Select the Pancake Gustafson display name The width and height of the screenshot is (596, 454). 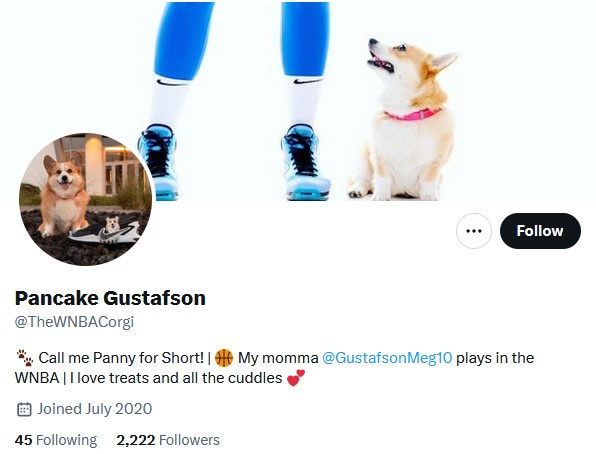tap(110, 298)
